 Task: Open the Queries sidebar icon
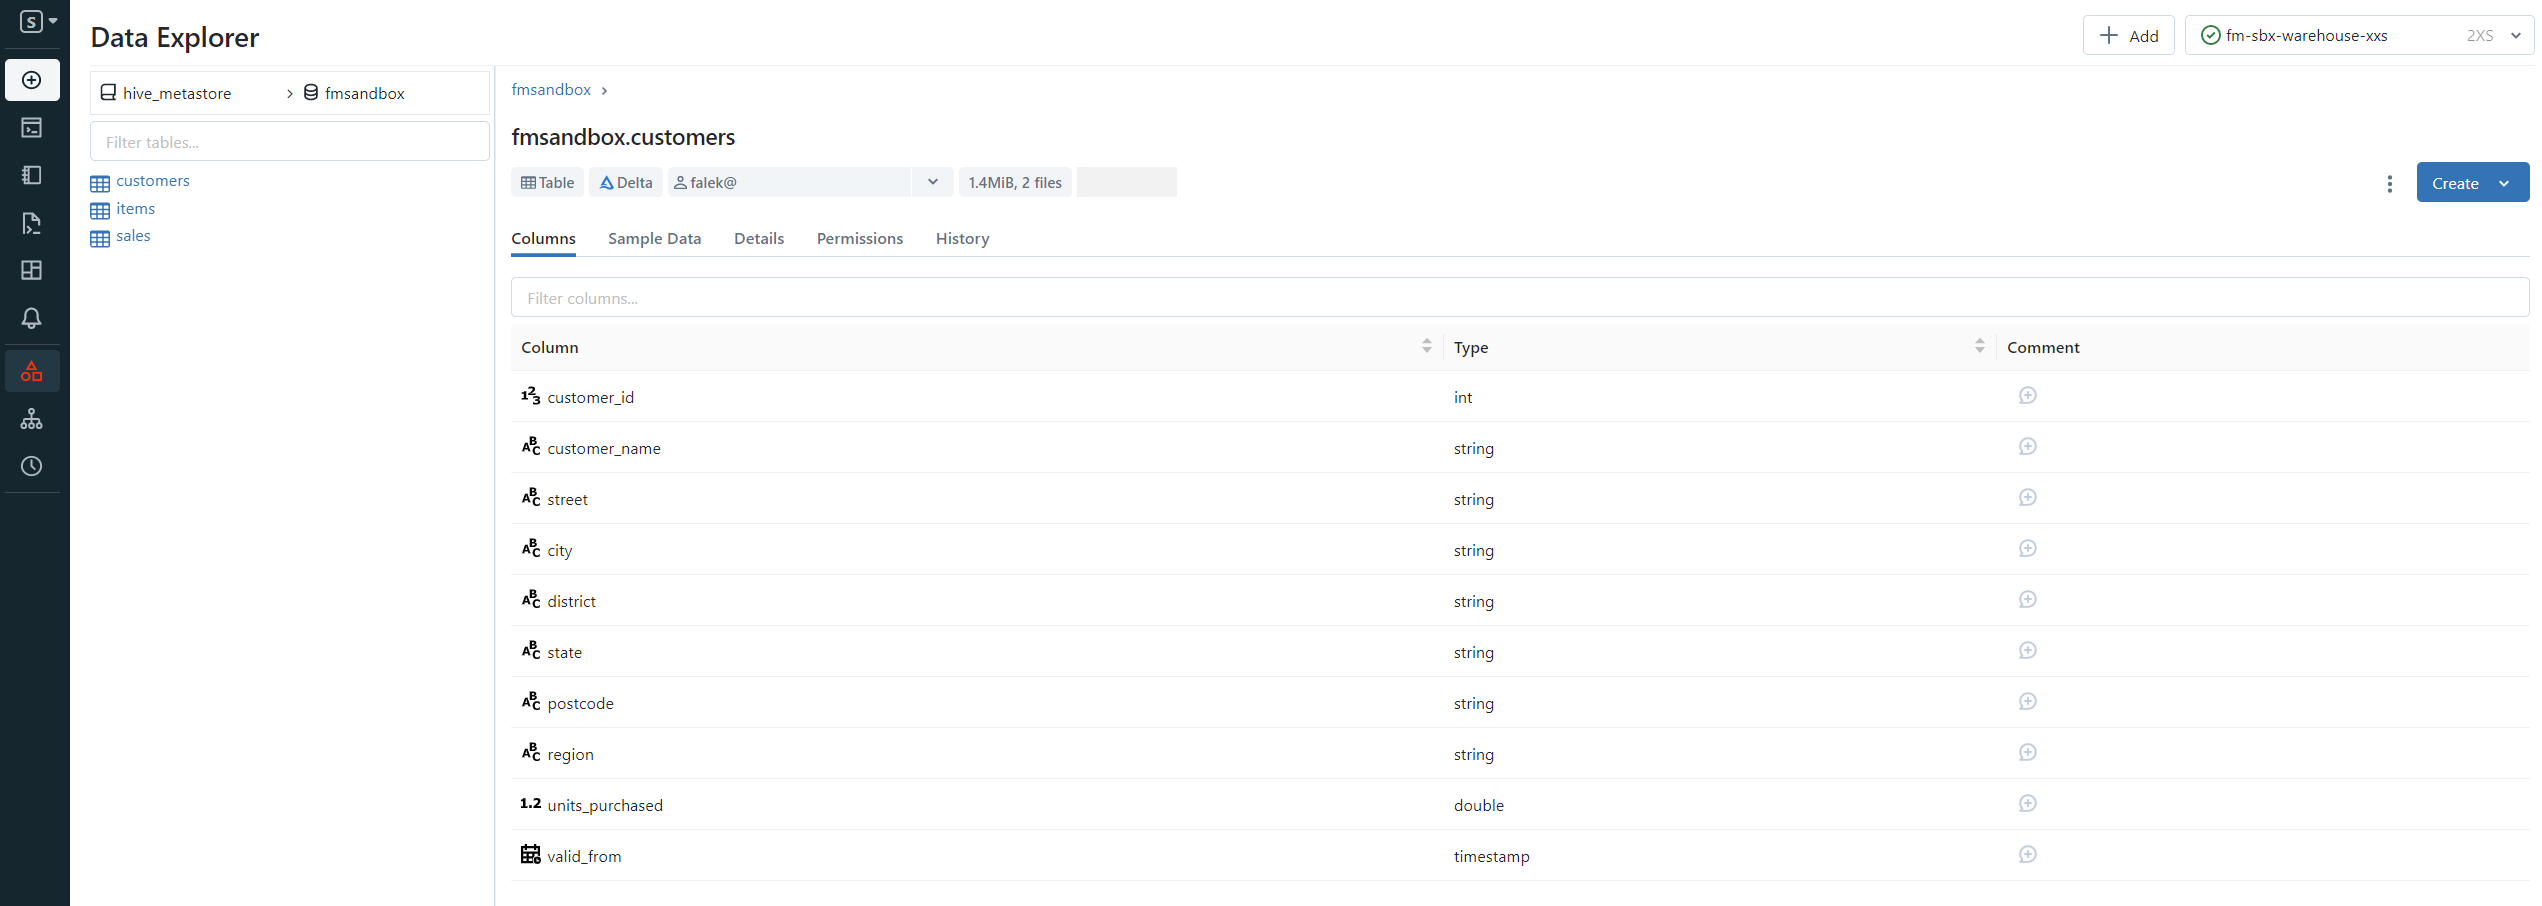click(x=32, y=175)
